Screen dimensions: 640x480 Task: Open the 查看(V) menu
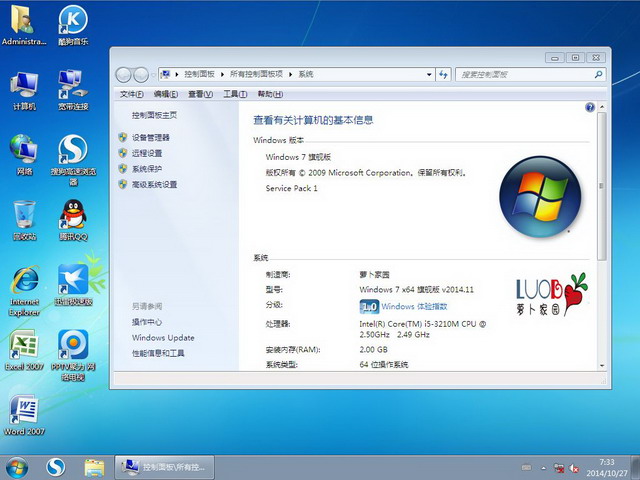[x=200, y=94]
